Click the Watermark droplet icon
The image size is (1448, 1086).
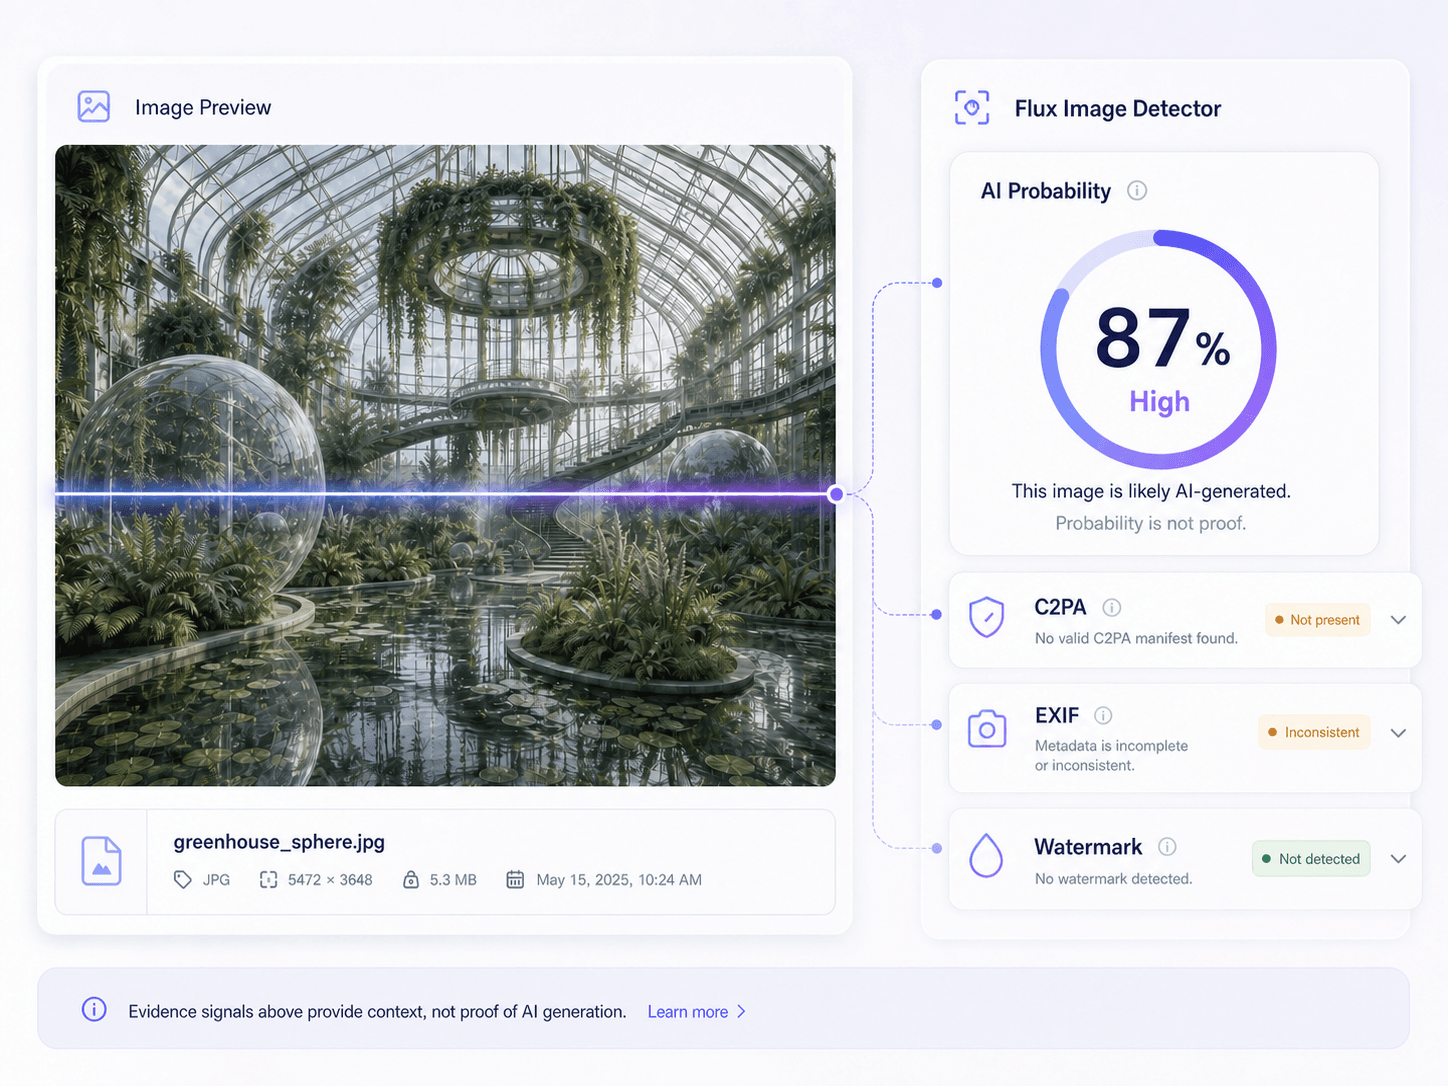(986, 855)
